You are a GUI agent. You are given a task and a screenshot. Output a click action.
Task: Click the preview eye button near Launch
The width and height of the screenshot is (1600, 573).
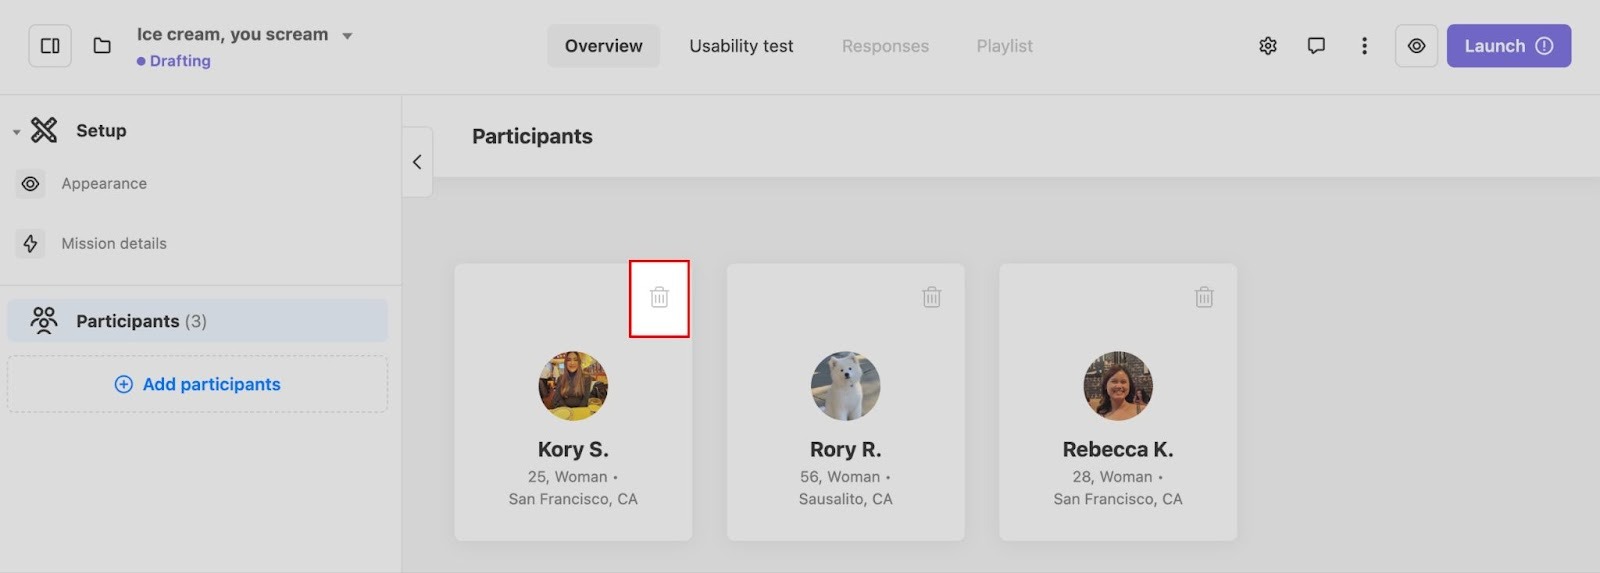[1416, 46]
